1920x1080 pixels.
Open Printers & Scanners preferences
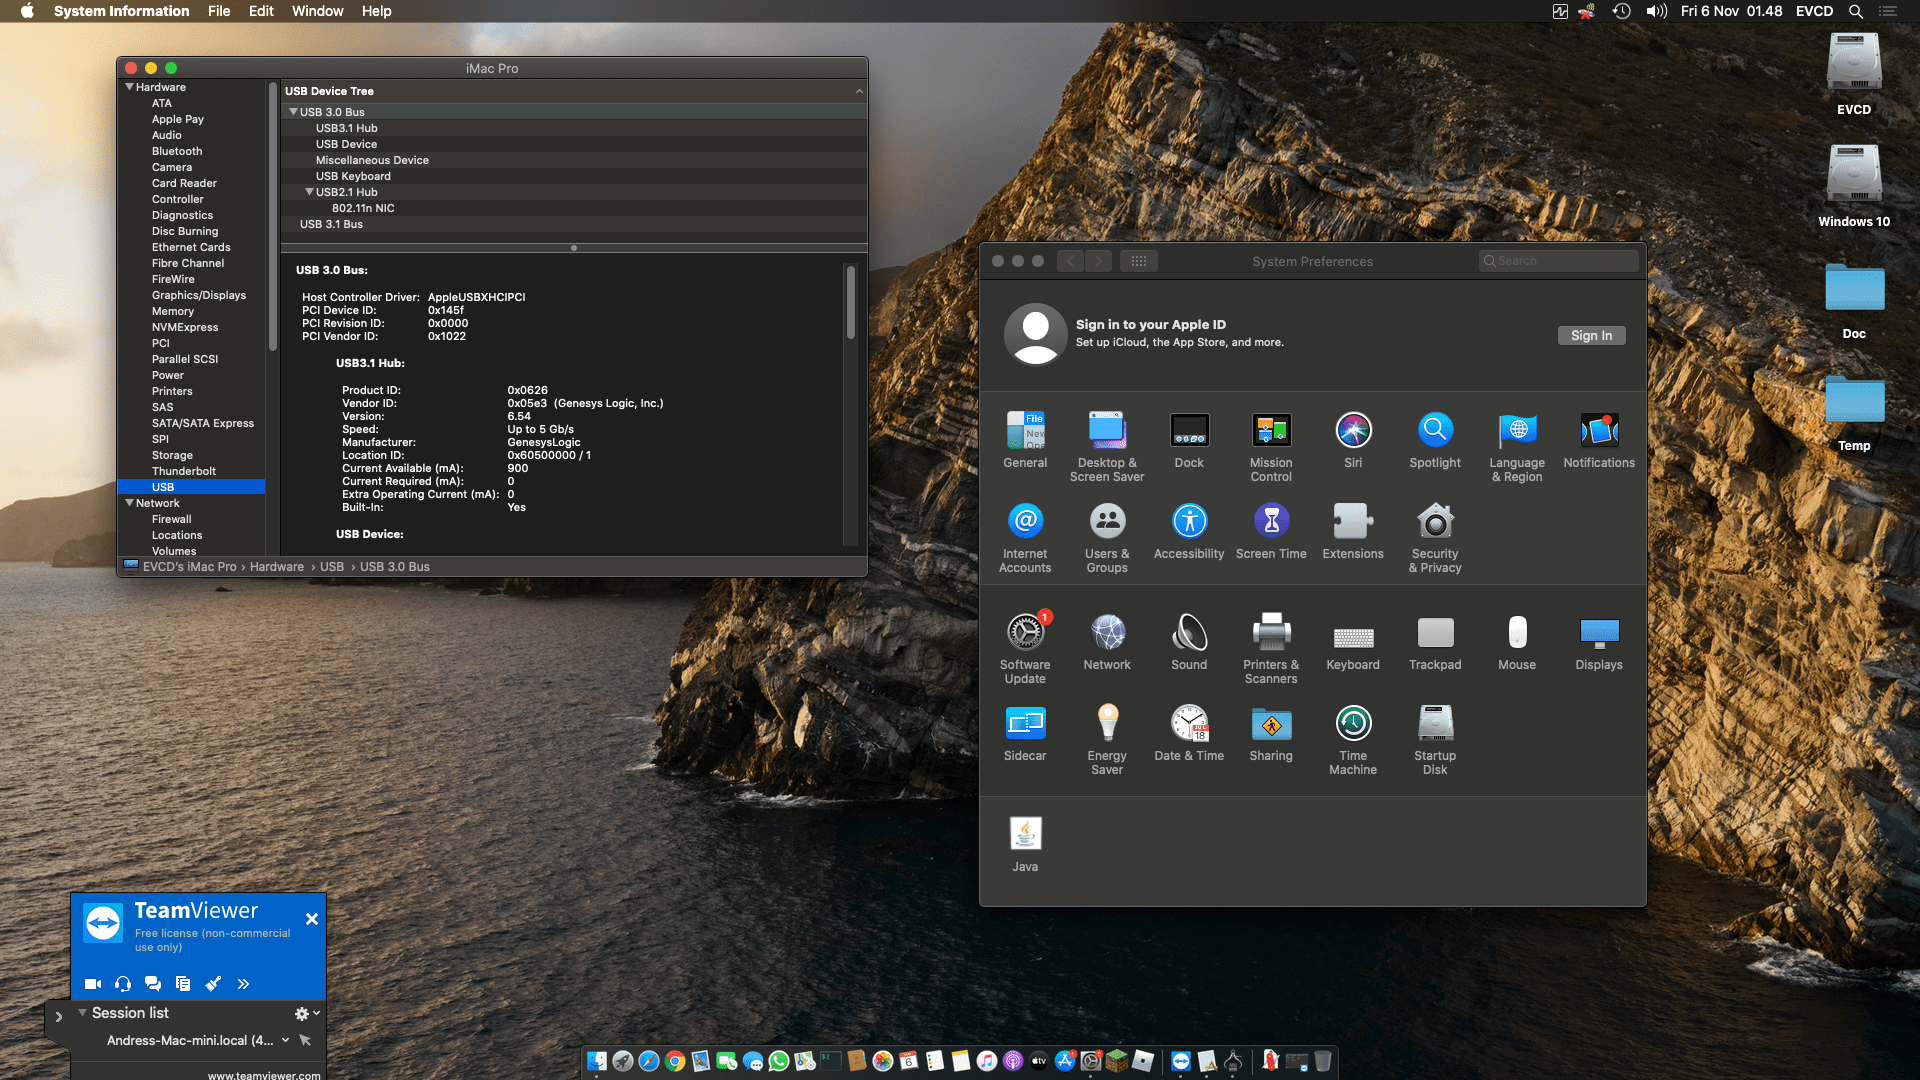tap(1271, 648)
